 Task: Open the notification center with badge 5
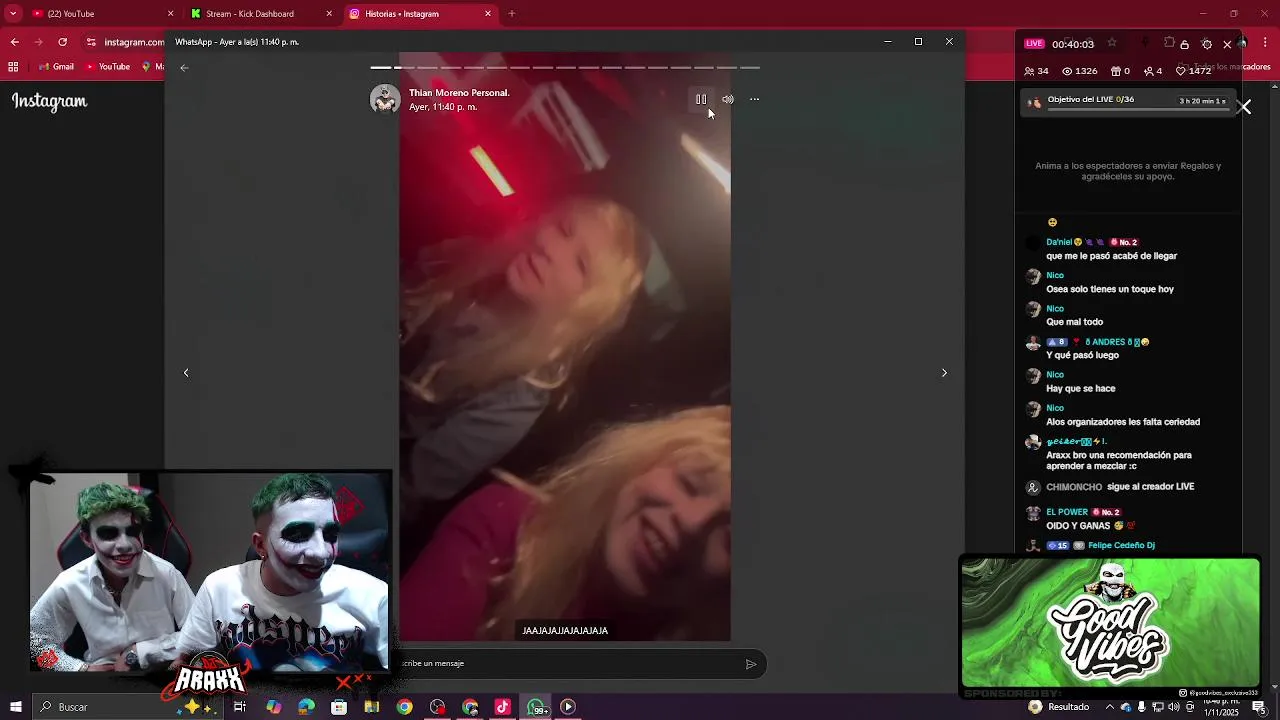coord(1259,707)
